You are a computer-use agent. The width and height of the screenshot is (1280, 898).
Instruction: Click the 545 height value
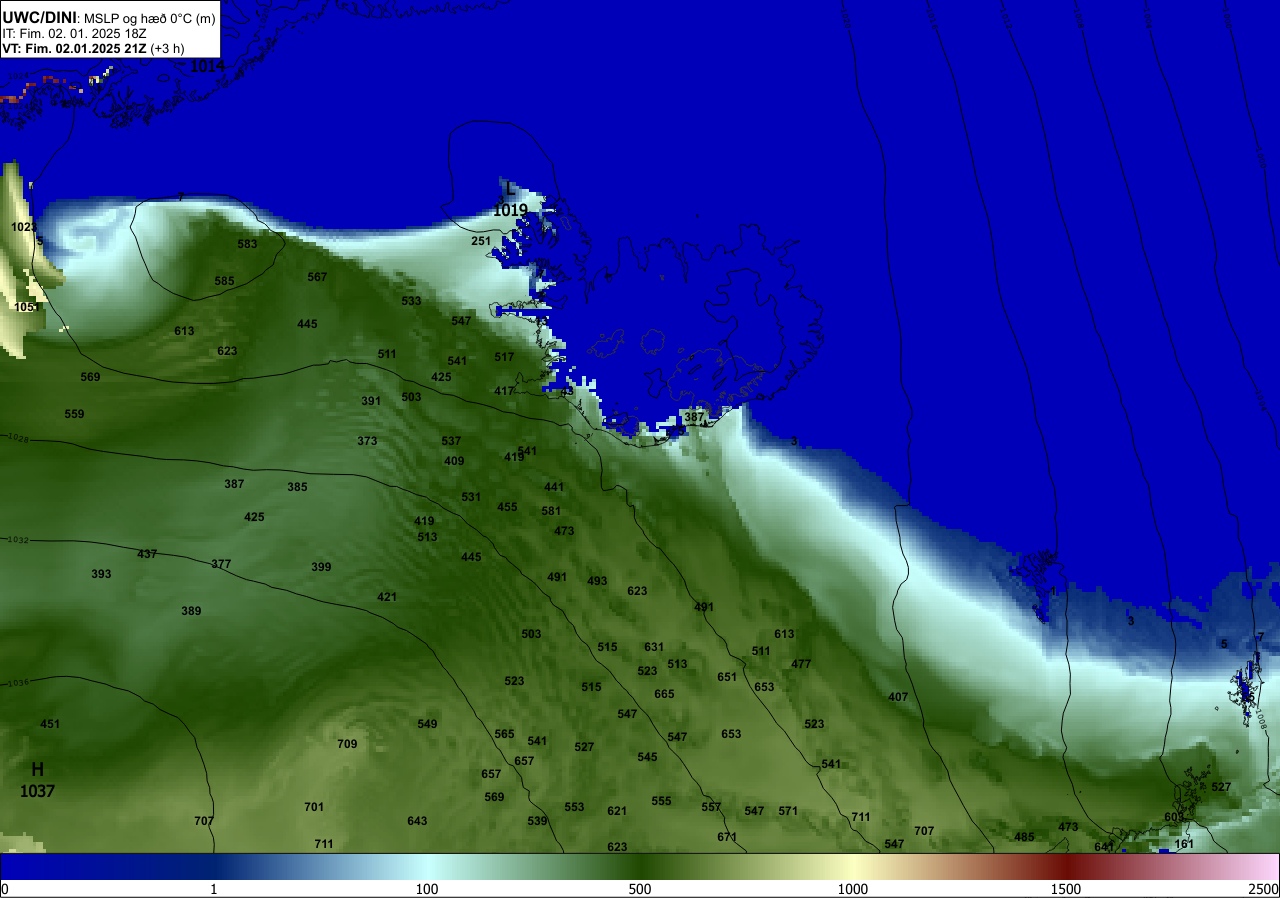pyautogui.click(x=647, y=757)
